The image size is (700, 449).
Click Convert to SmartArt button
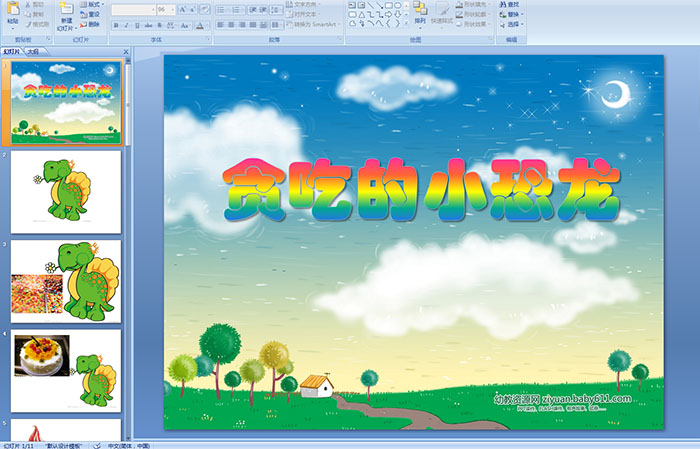pos(313,24)
